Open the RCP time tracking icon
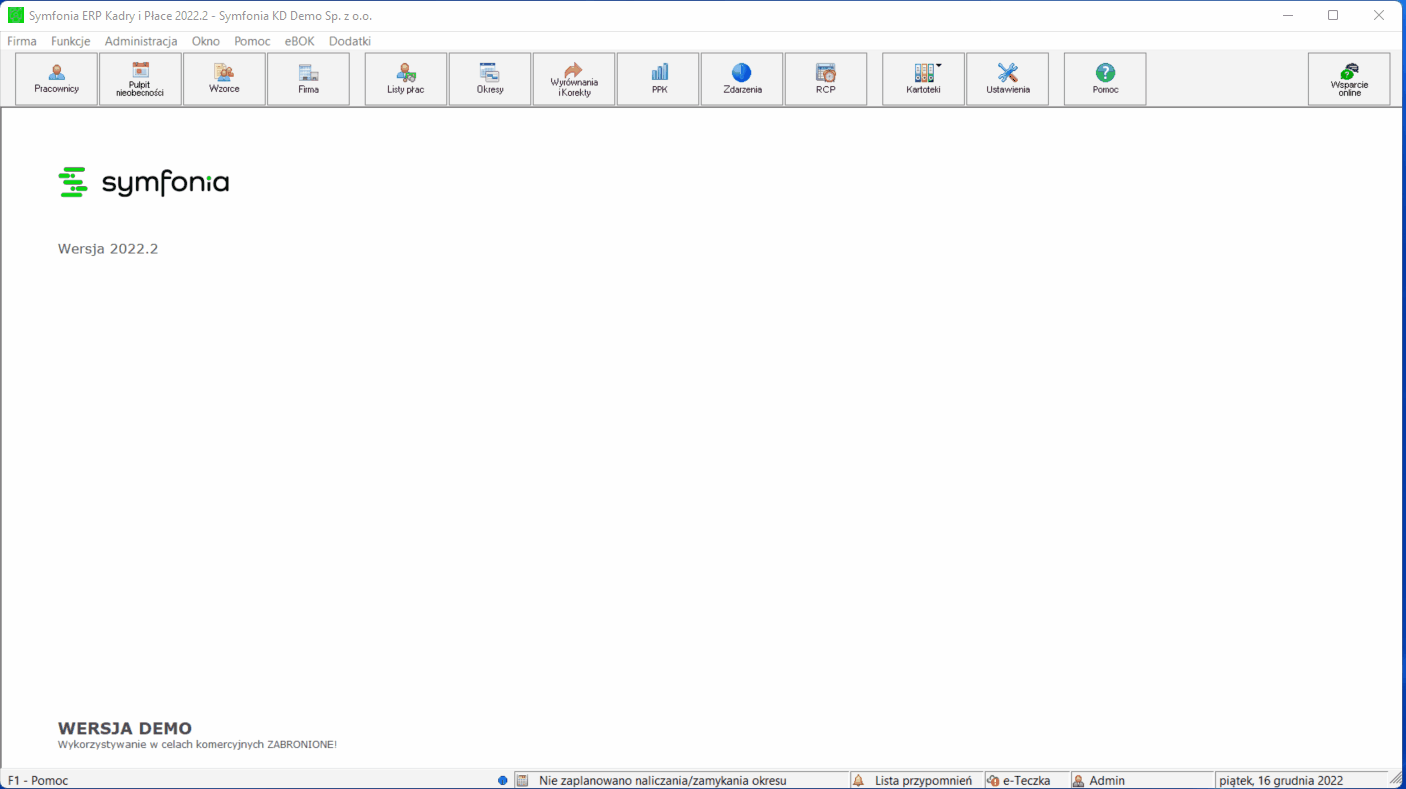The width and height of the screenshot is (1406, 789). pos(826,79)
